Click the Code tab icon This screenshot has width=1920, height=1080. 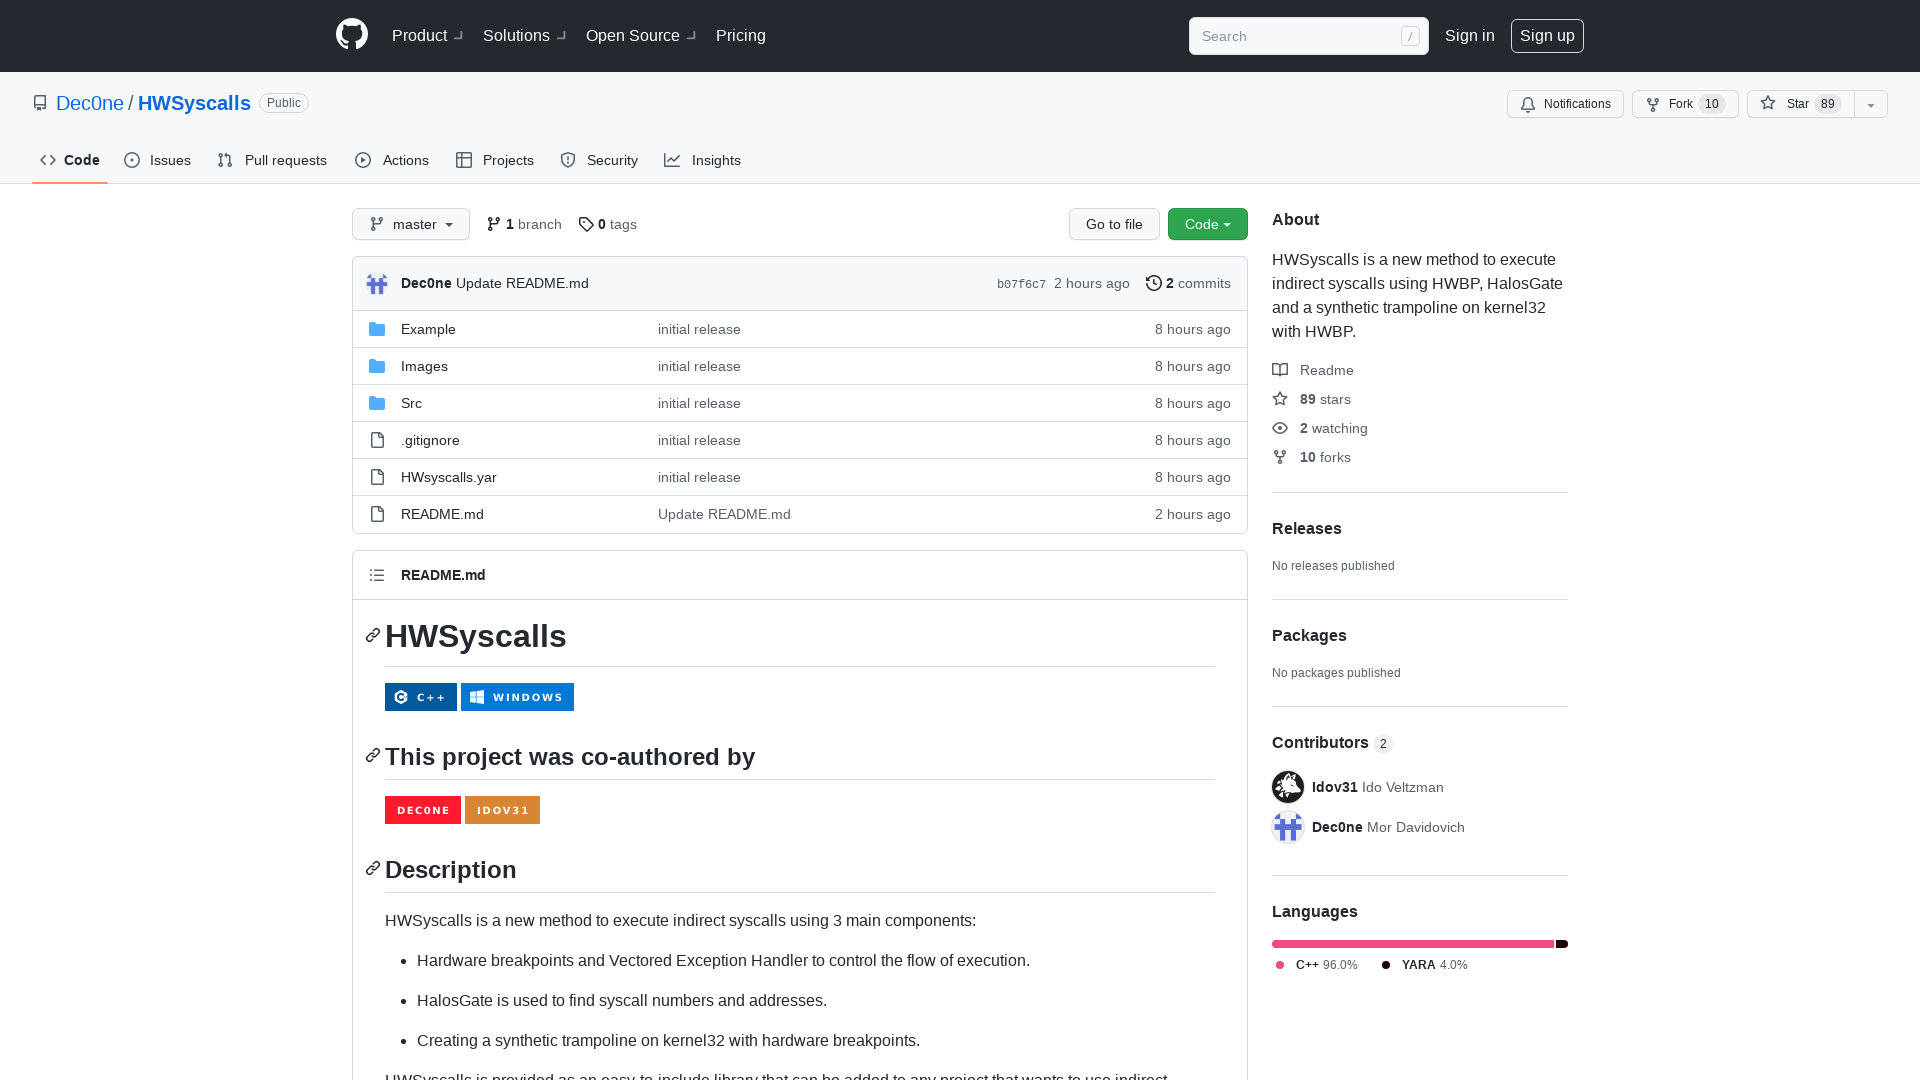(x=47, y=160)
